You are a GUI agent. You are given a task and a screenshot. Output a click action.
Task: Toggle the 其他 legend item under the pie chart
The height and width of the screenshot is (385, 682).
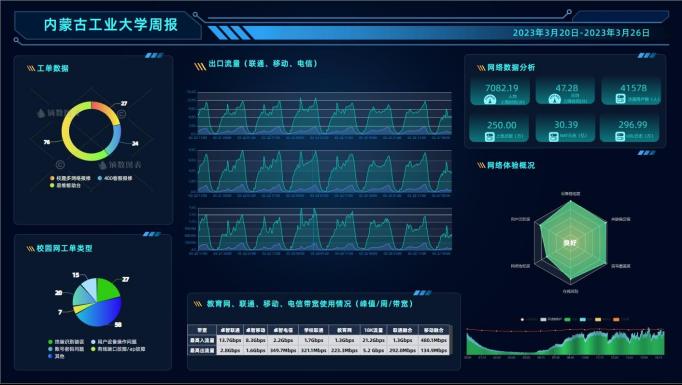[56, 356]
